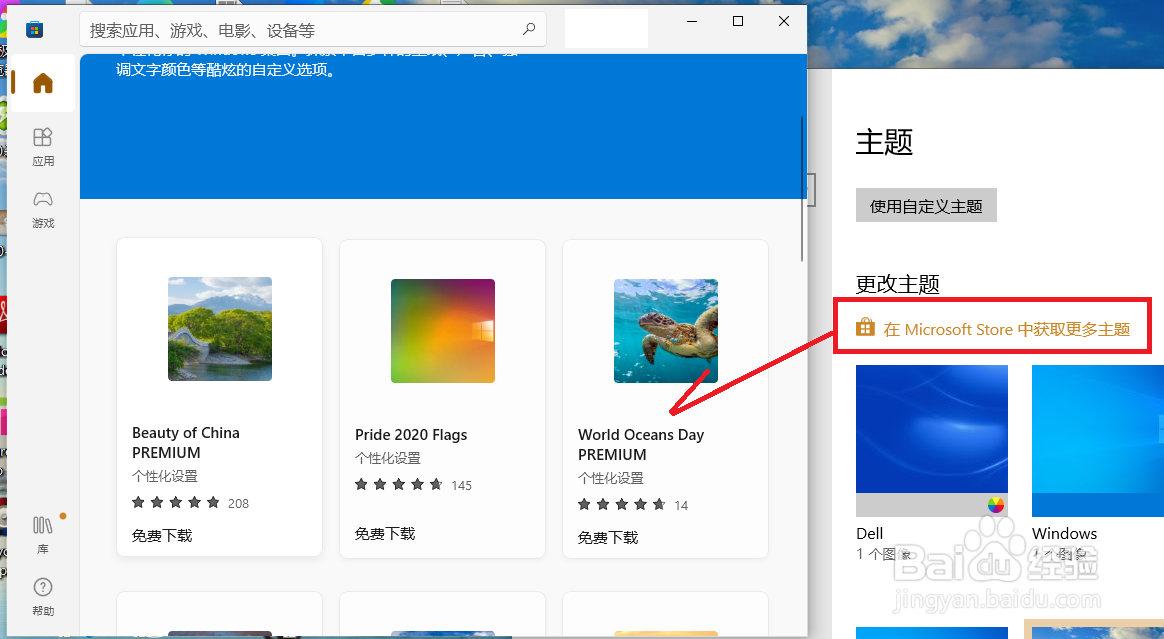Click 免费下载 under World Oceans Day

click(608, 537)
